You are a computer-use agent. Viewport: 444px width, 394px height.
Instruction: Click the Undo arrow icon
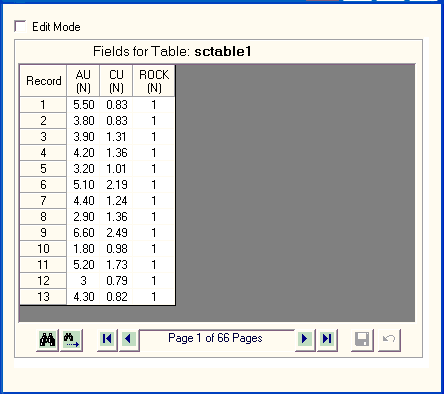pyautogui.click(x=389, y=340)
